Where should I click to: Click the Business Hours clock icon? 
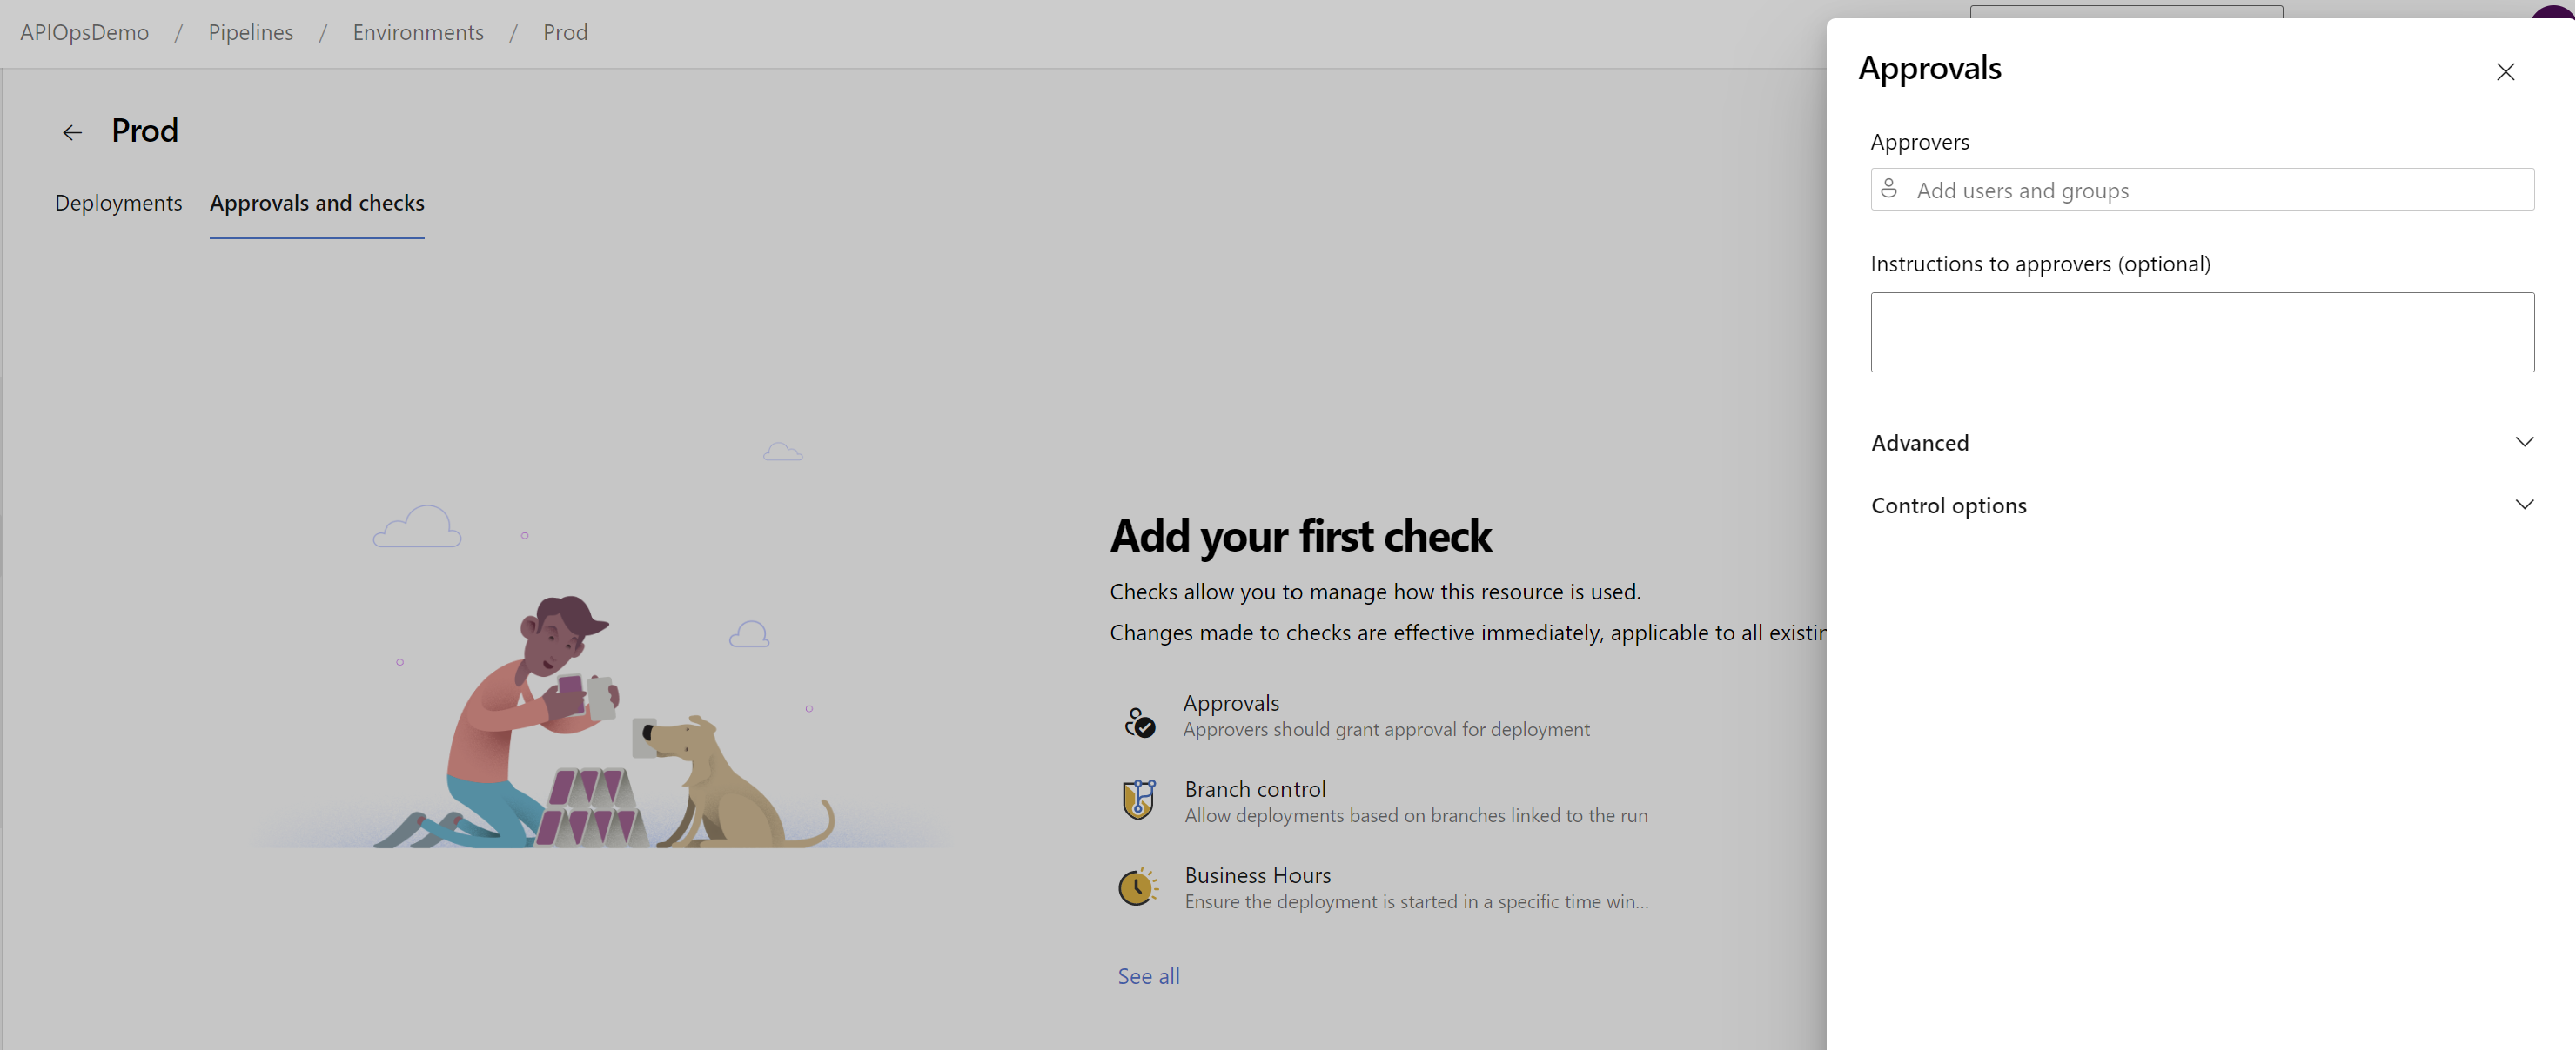point(1138,886)
